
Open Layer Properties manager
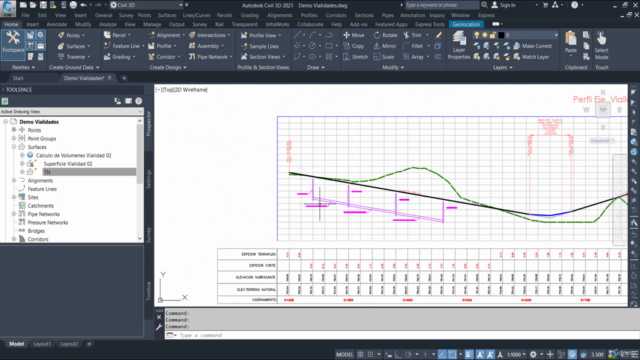tap(459, 46)
